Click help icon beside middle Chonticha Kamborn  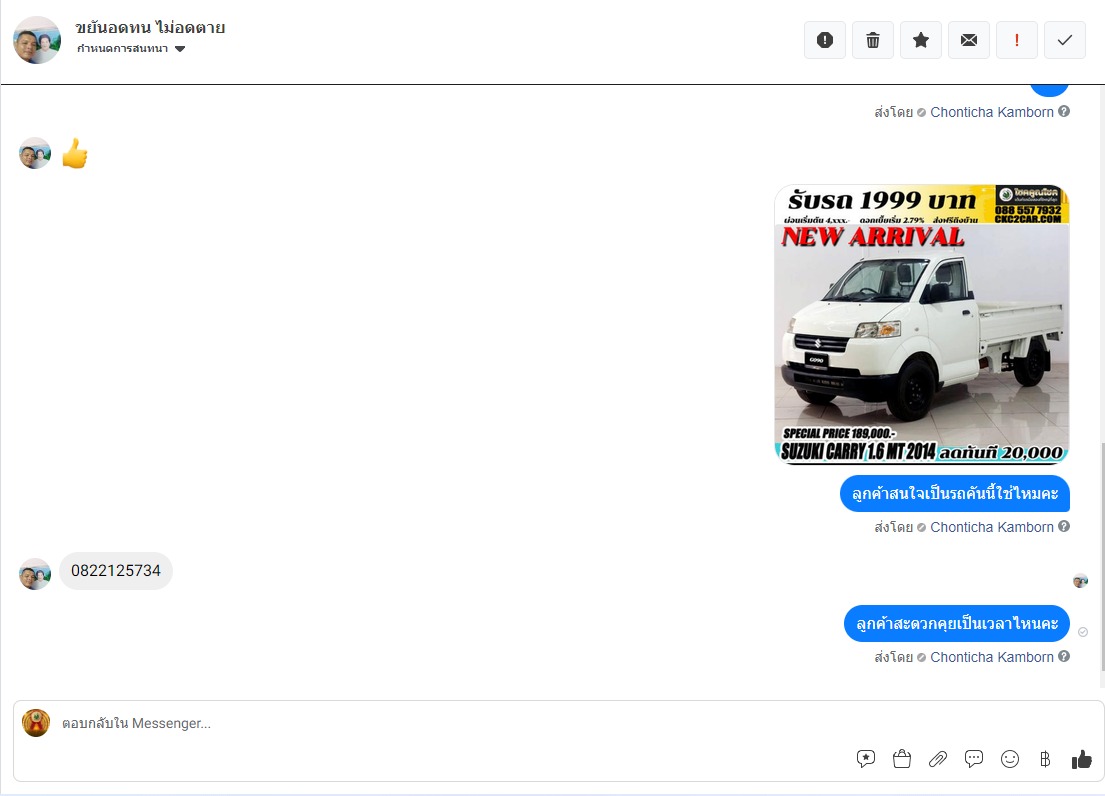tap(1064, 526)
